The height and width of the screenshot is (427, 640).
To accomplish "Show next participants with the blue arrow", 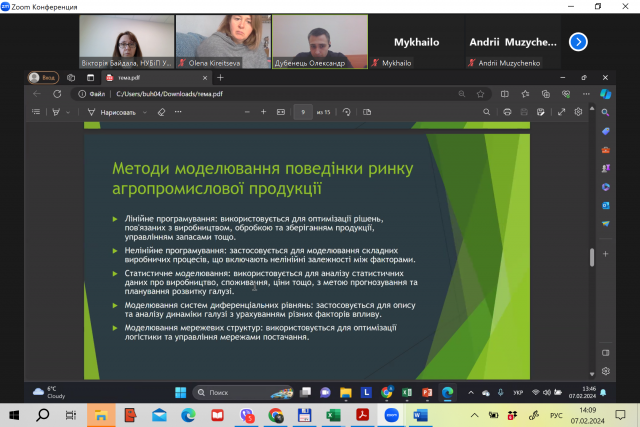I will (578, 42).
